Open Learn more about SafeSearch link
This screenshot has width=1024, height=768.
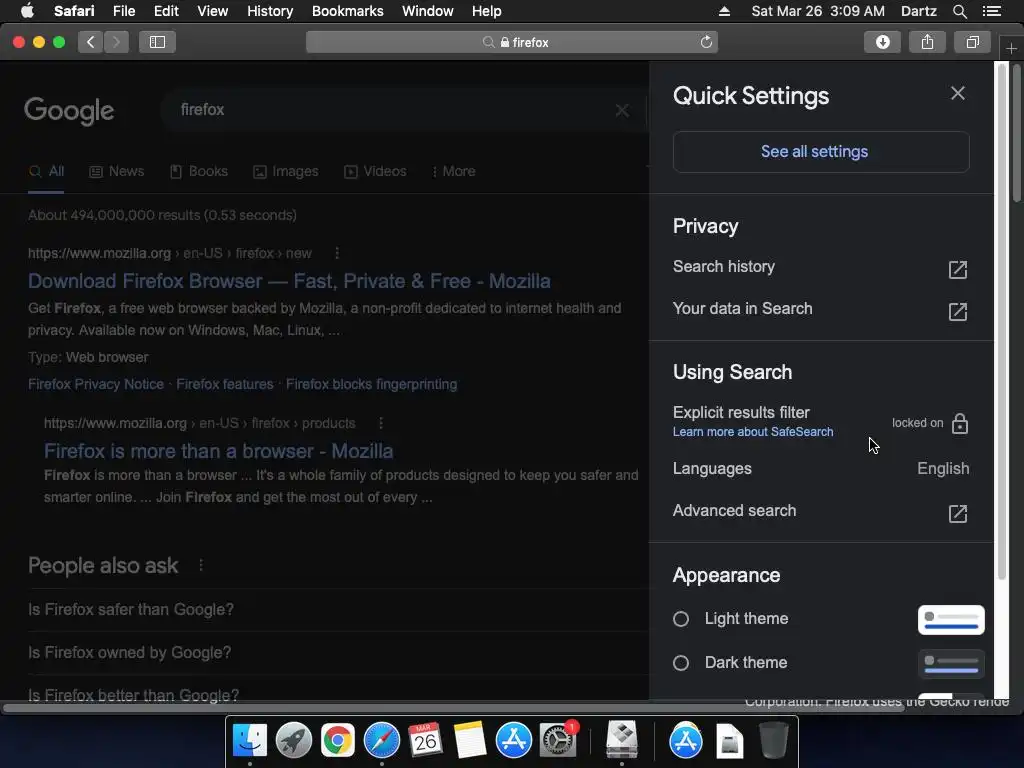(x=752, y=432)
